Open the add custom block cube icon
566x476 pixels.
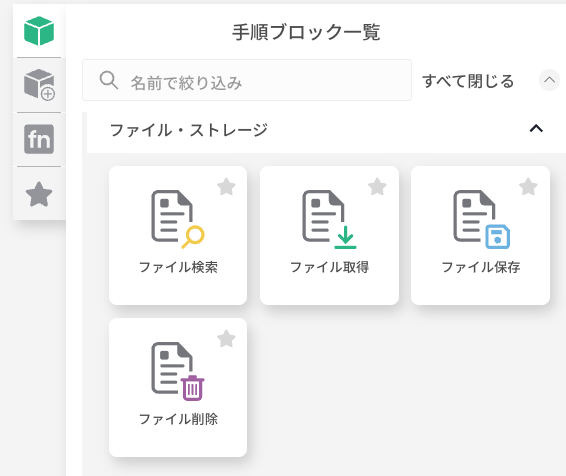(x=39, y=85)
